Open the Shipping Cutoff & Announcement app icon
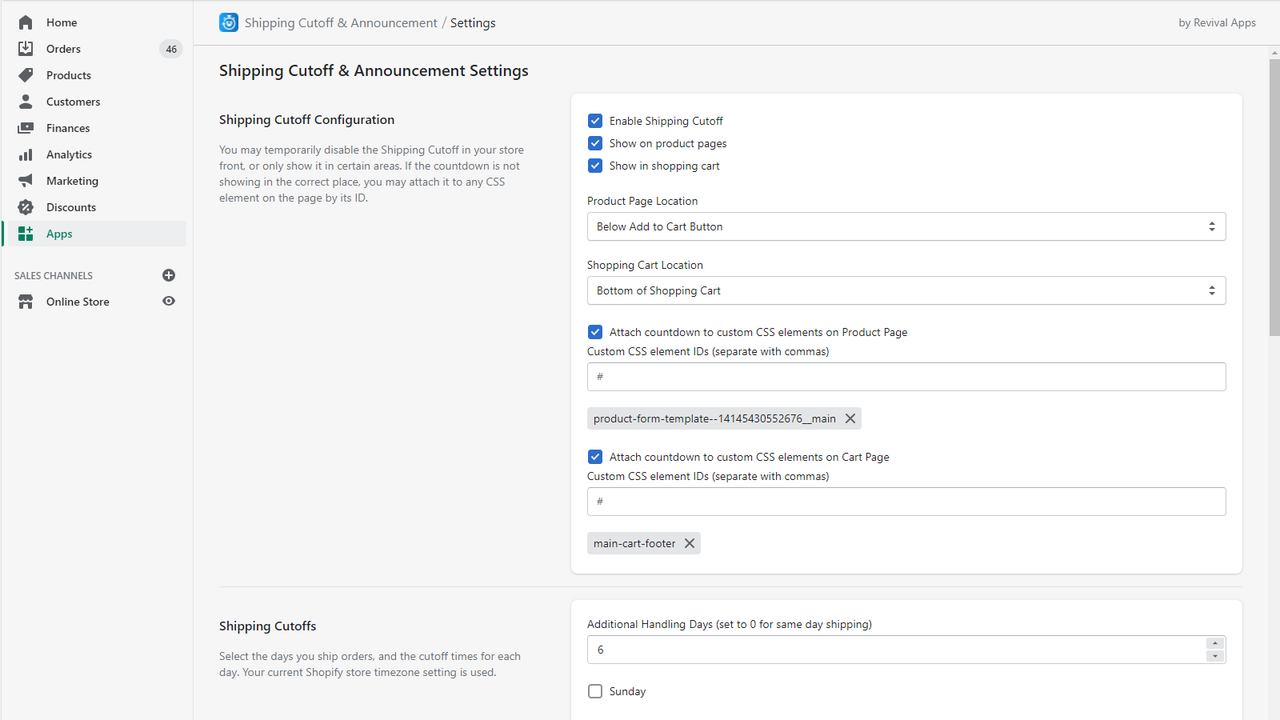 (228, 22)
